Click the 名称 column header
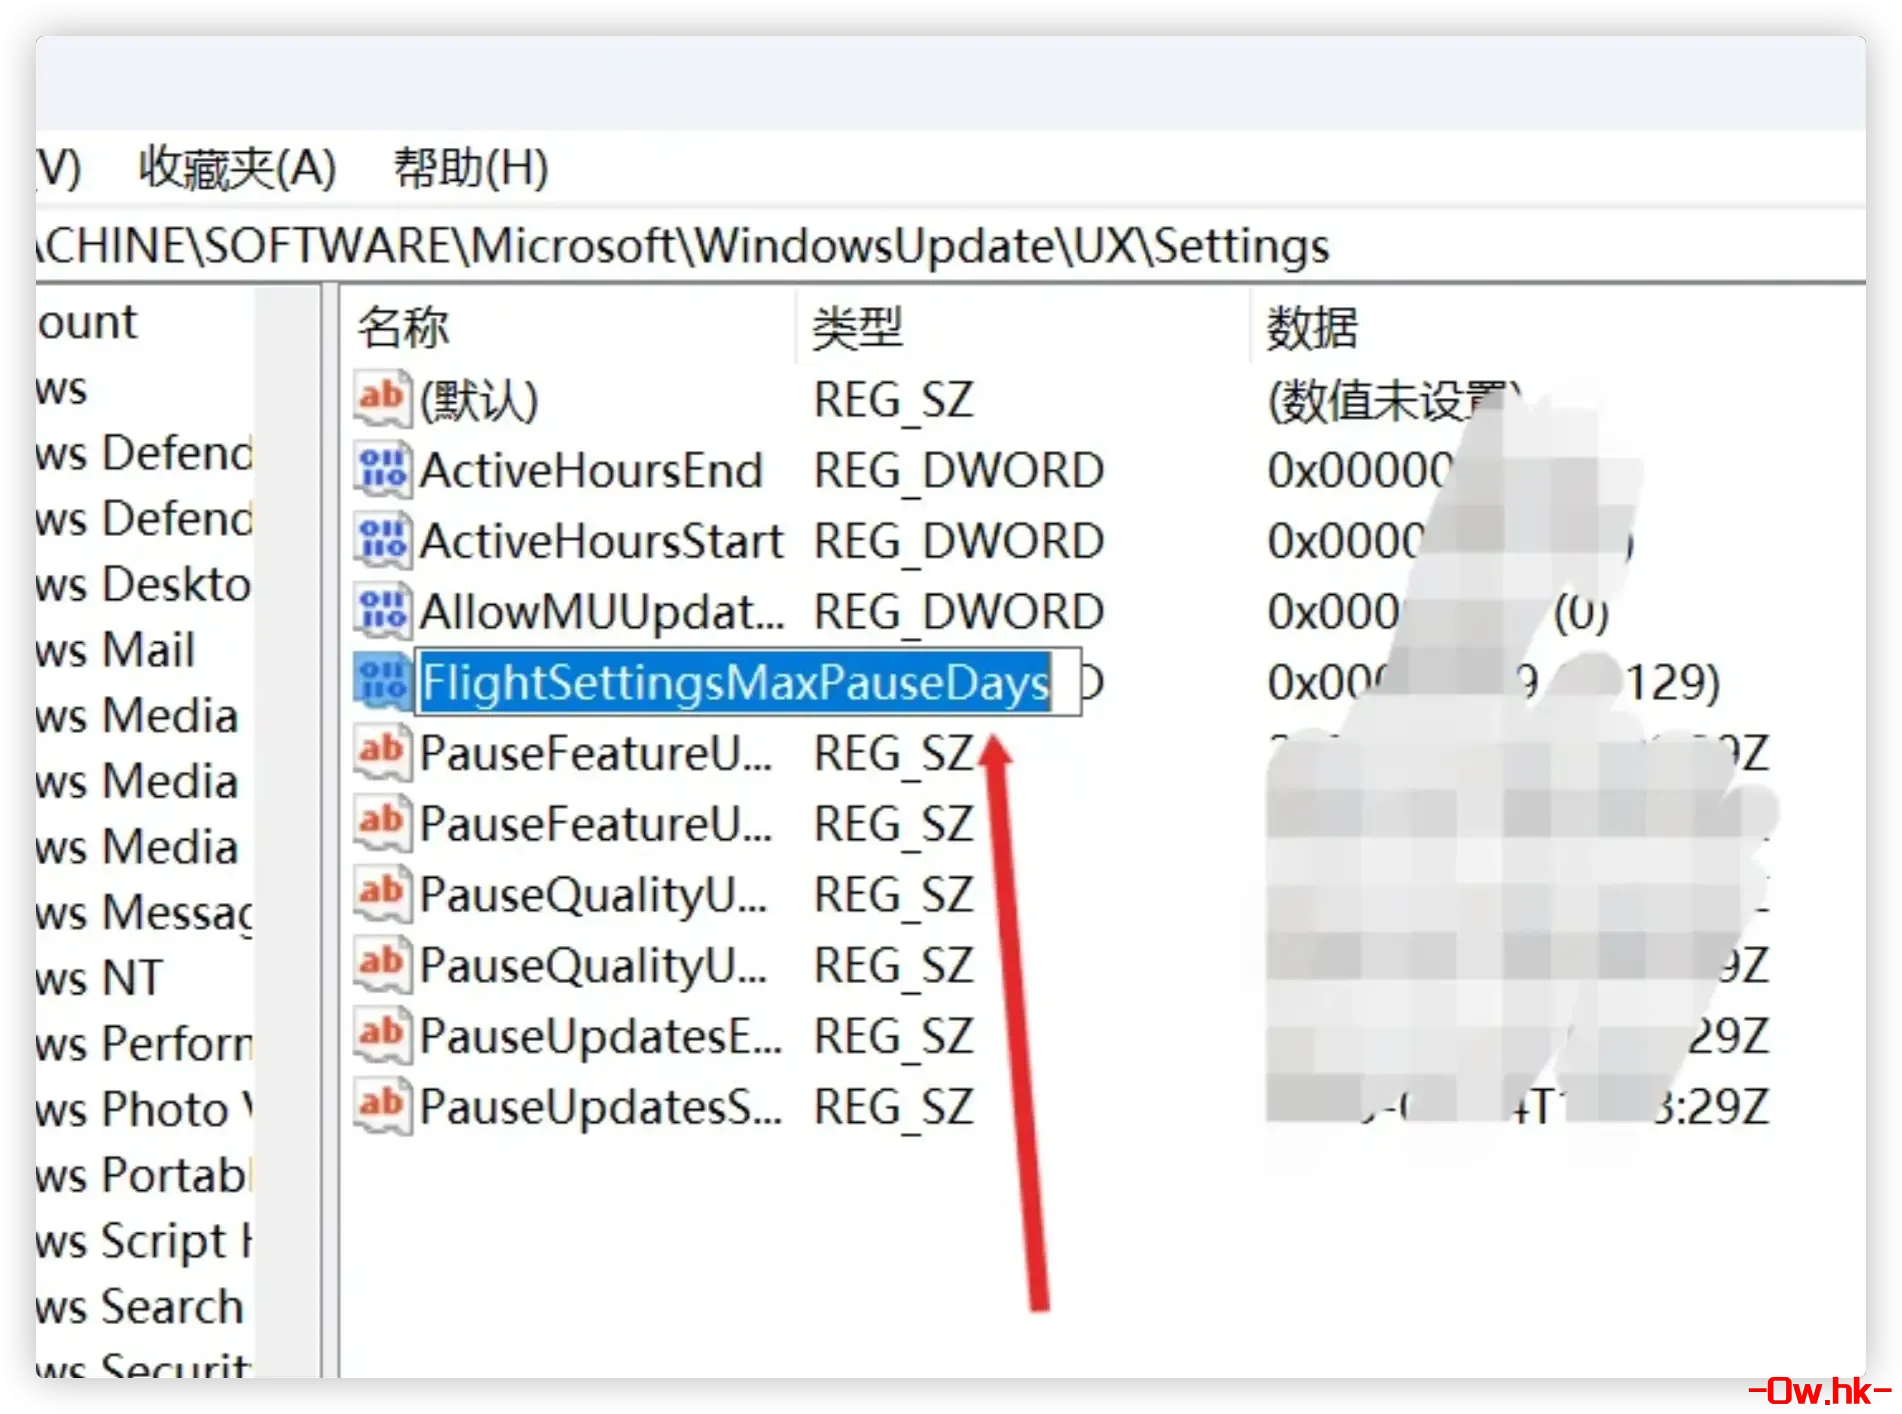The height and width of the screenshot is (1414, 1902). click(x=403, y=328)
